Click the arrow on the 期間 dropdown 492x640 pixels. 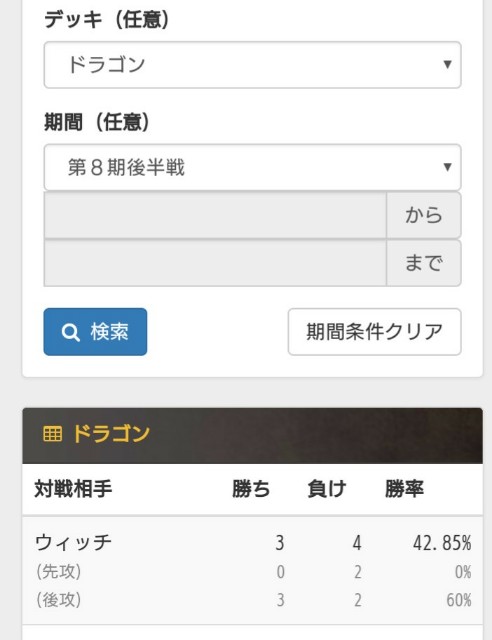point(447,167)
